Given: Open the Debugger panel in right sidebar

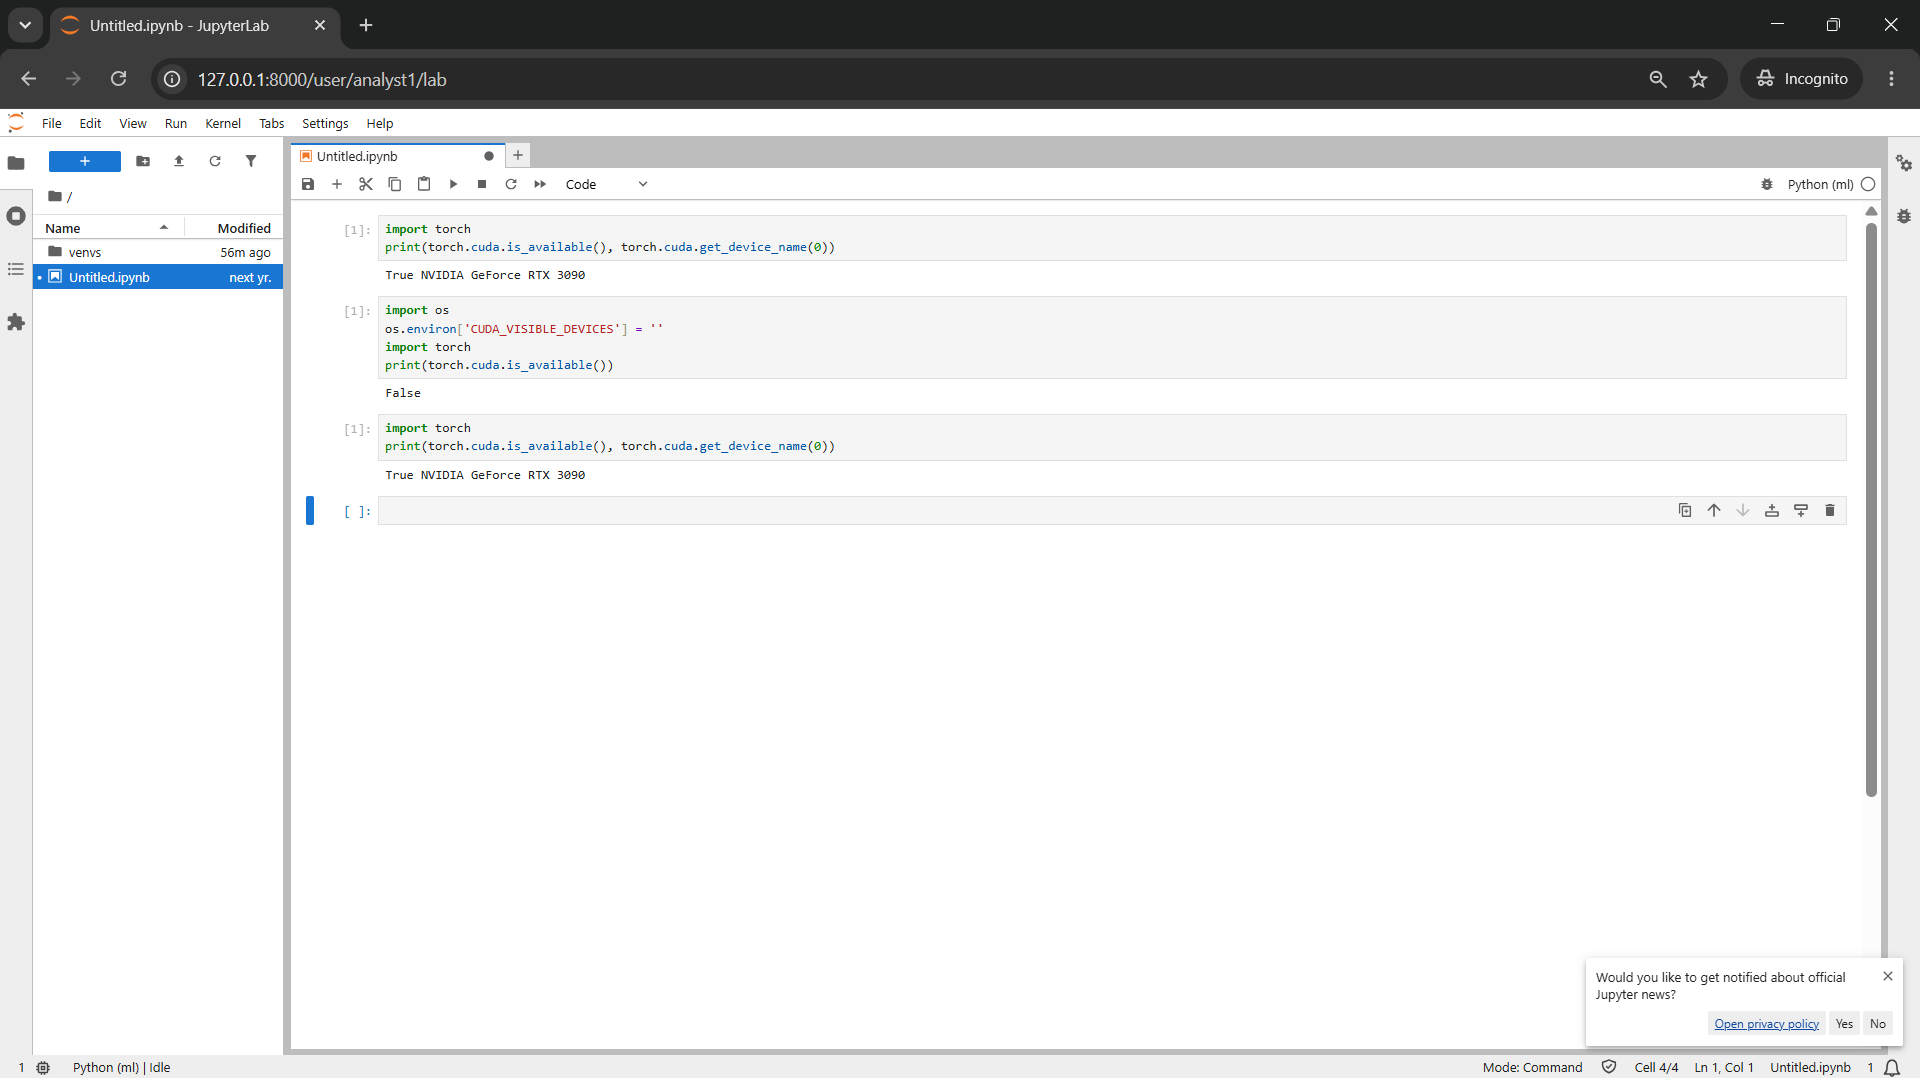Looking at the screenshot, I should click(x=1904, y=216).
